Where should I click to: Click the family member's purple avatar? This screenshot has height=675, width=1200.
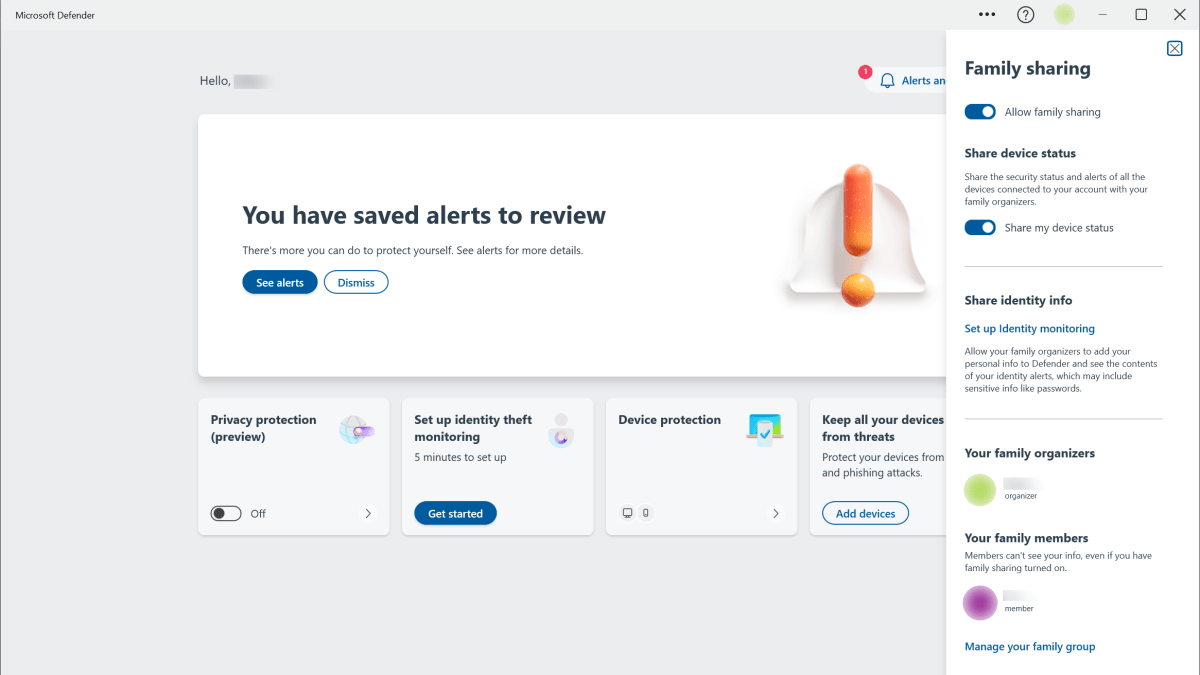coord(980,602)
